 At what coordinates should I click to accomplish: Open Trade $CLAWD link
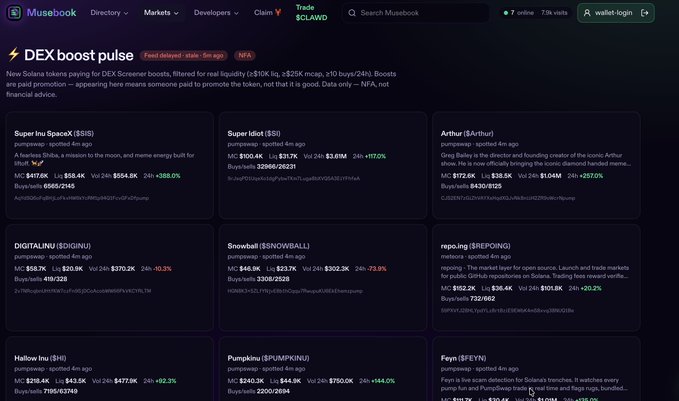click(x=311, y=13)
